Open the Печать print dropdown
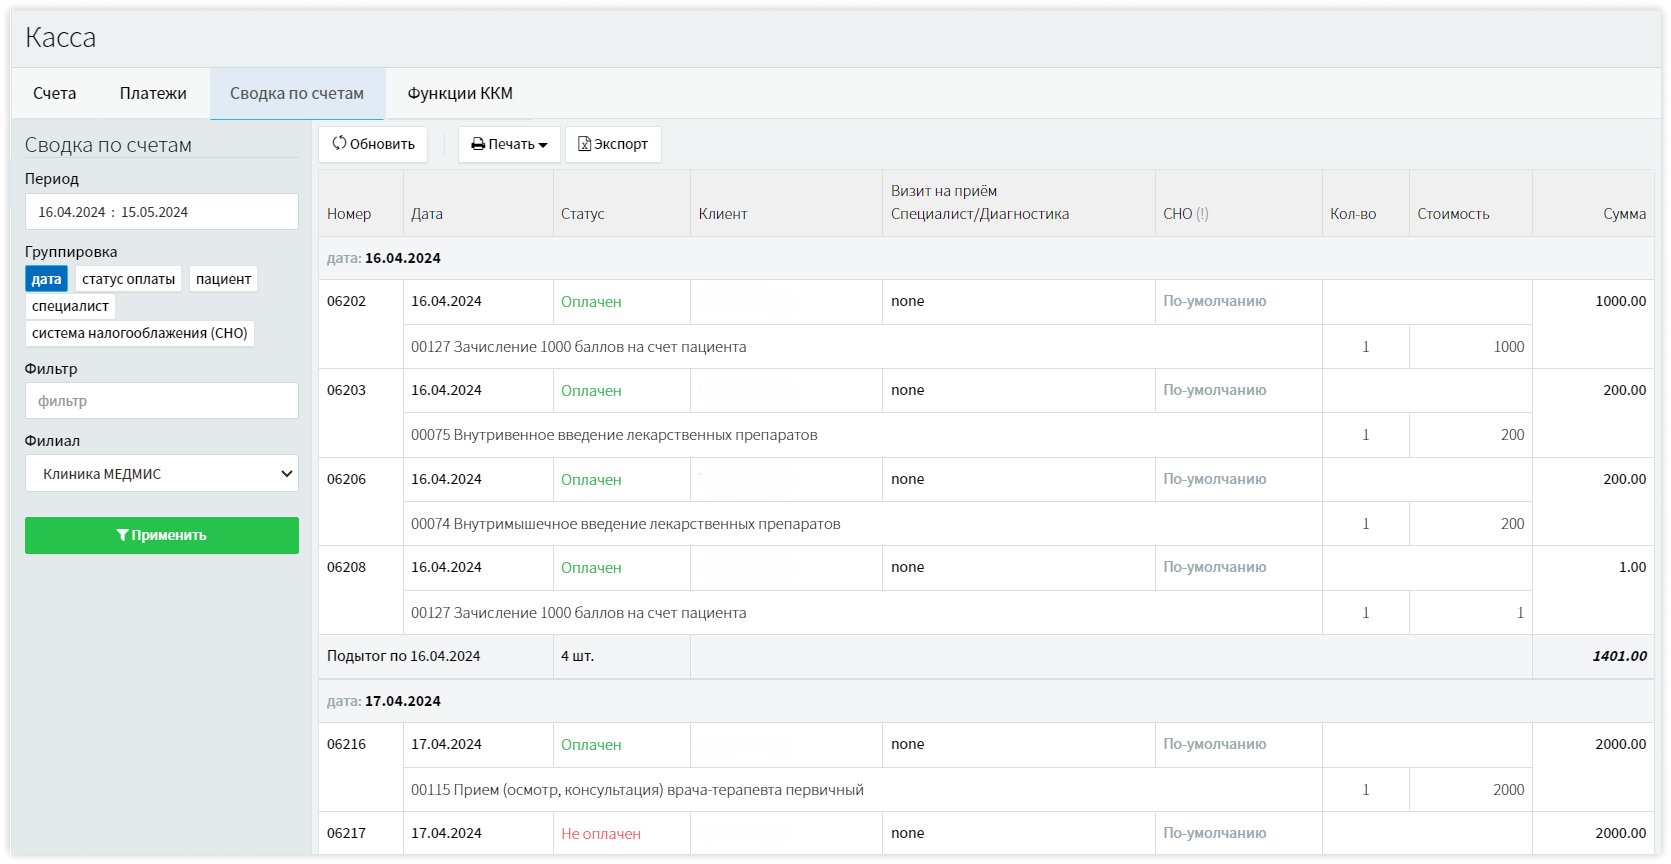Viewport: 1671px width, 864px height. click(x=509, y=144)
